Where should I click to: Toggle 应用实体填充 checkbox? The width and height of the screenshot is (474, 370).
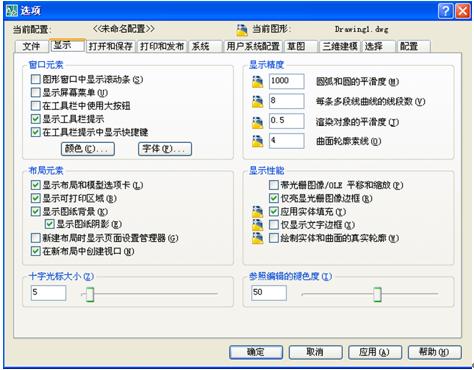pyautogui.click(x=274, y=211)
